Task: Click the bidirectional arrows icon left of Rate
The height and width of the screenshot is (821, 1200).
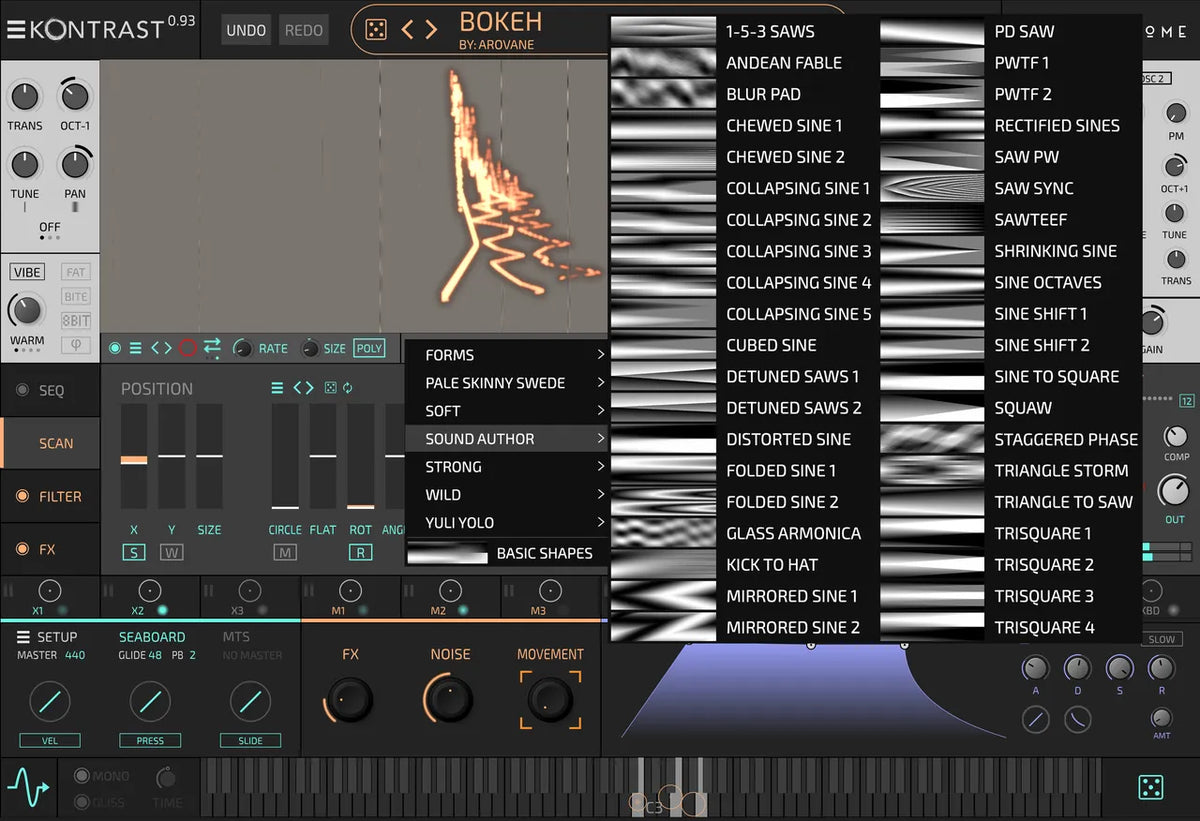Action: [211, 347]
